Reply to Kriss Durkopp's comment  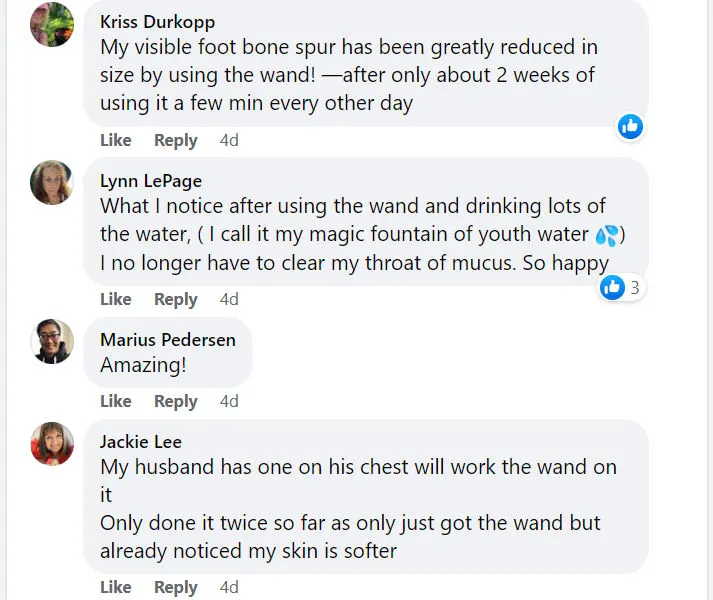175,140
